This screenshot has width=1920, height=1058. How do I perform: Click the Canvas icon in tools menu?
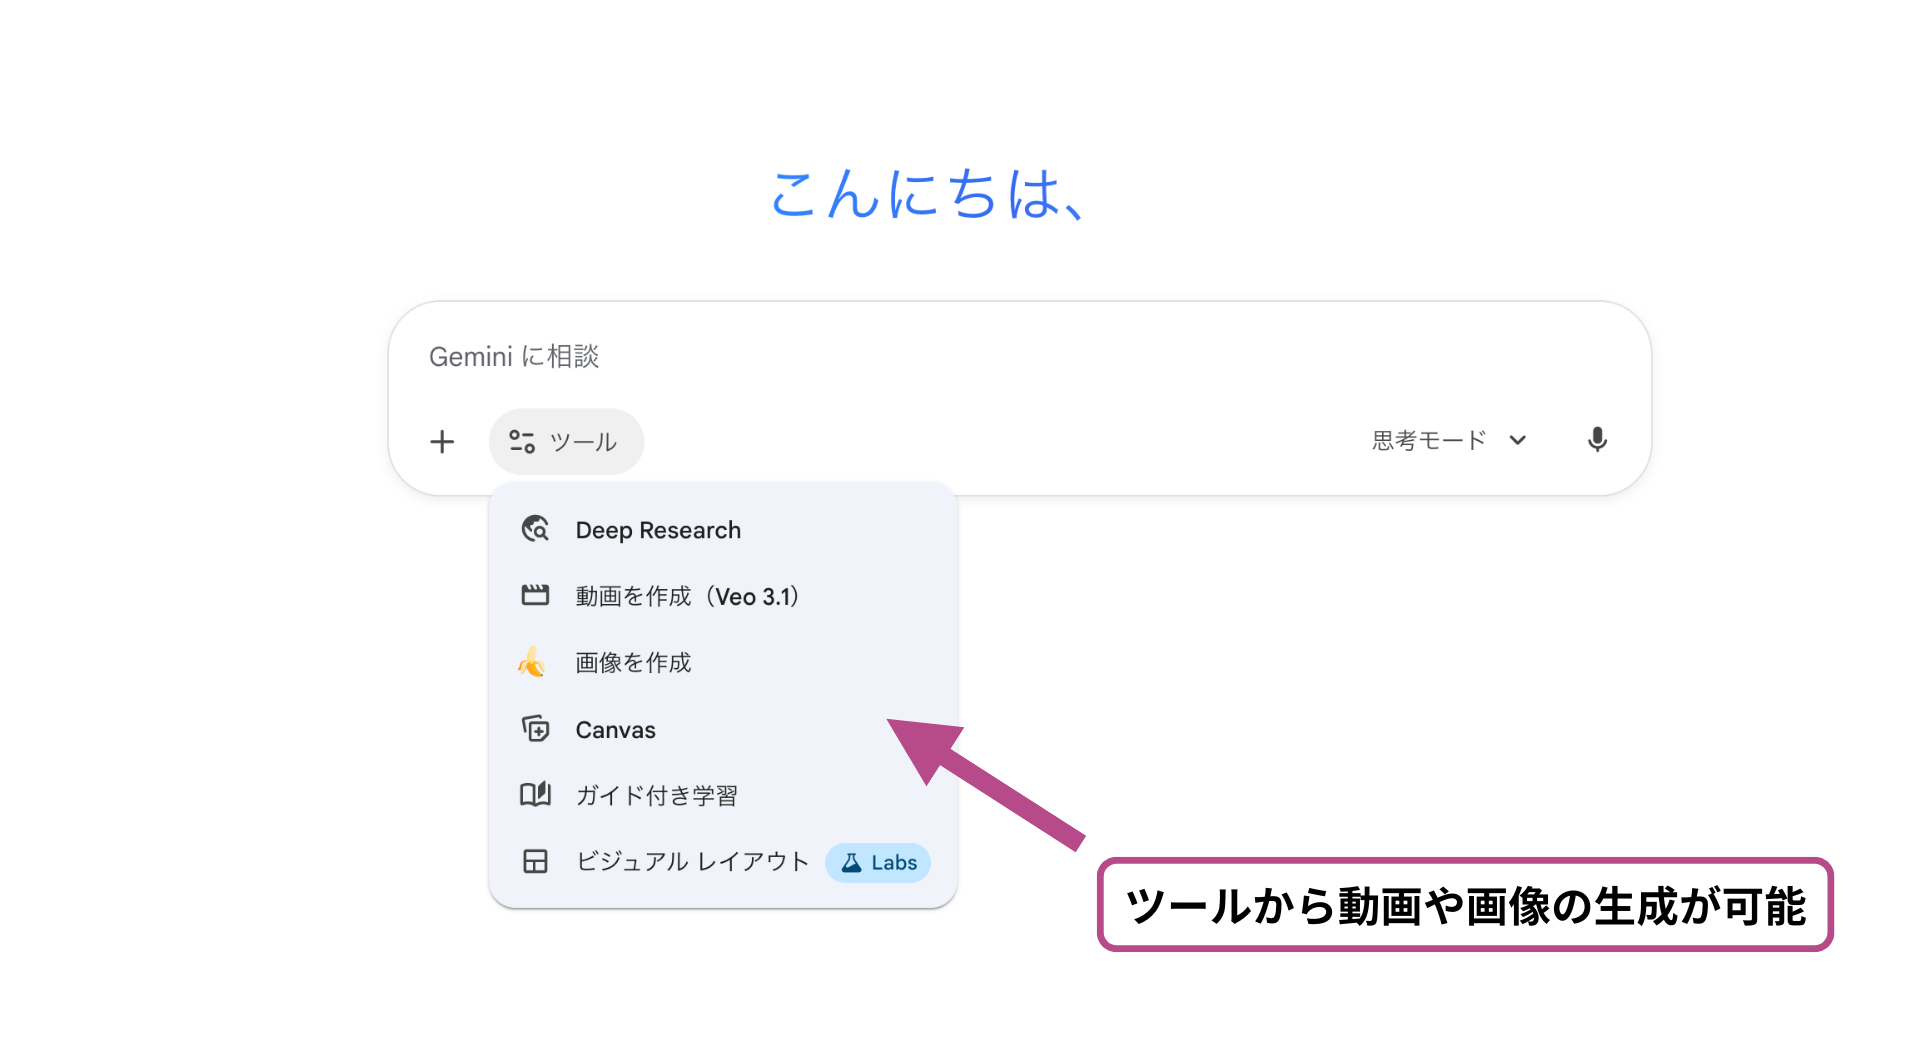click(535, 729)
